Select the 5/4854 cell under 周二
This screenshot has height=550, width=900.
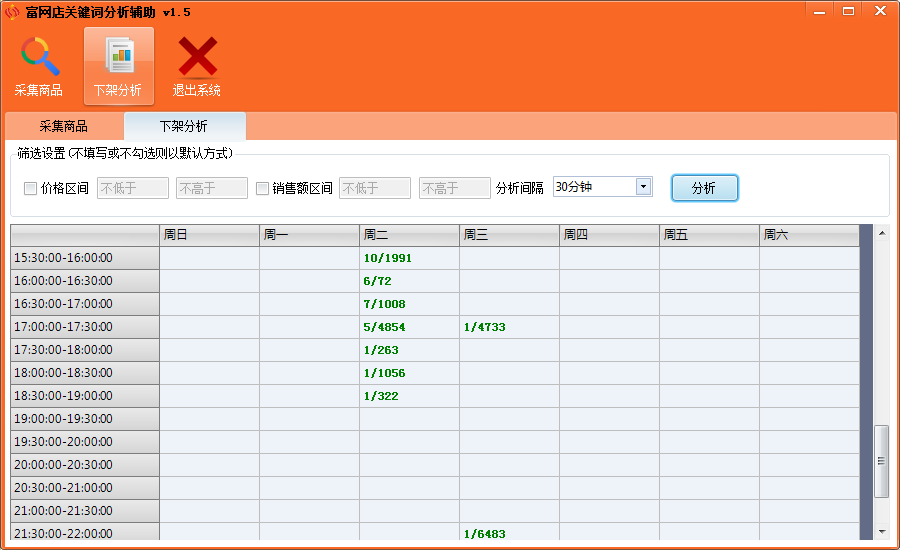click(409, 327)
